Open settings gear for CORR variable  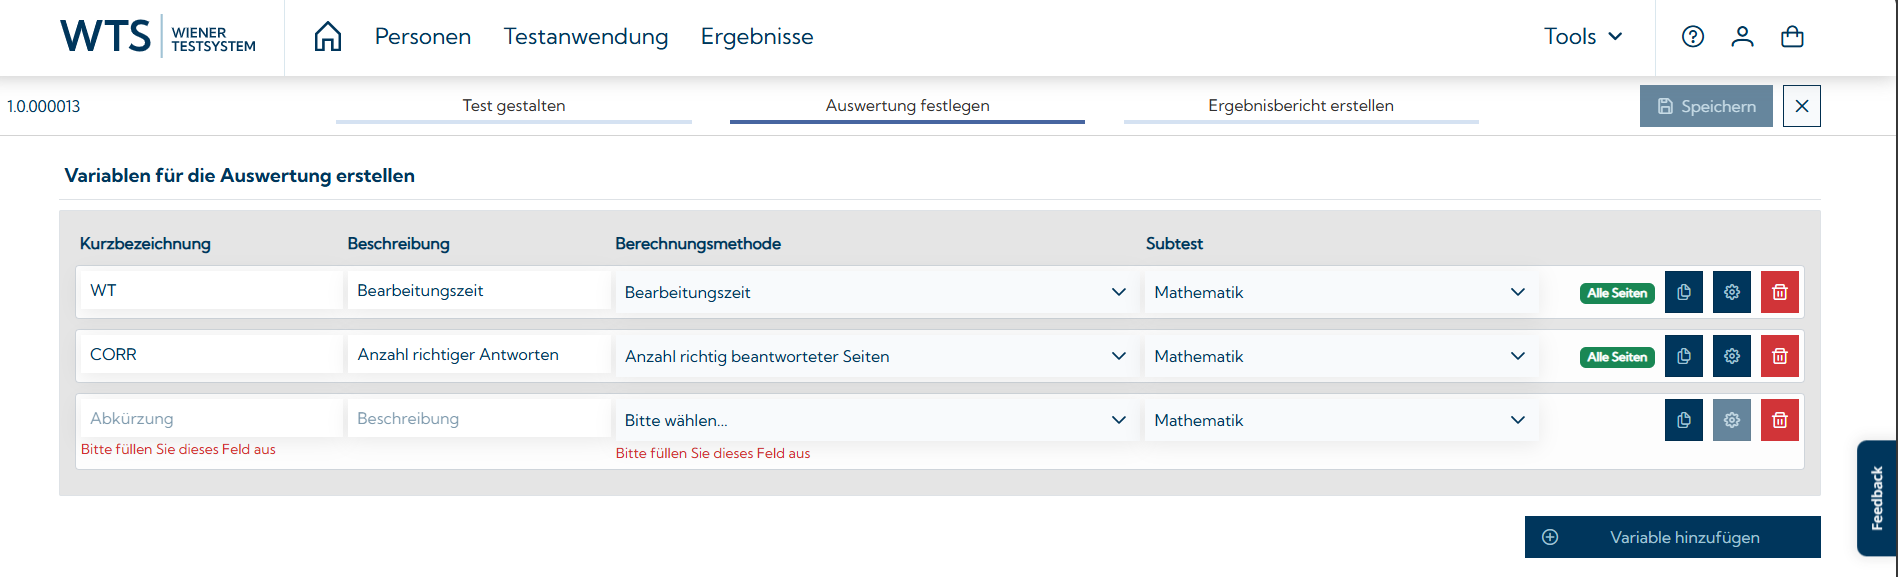1731,356
